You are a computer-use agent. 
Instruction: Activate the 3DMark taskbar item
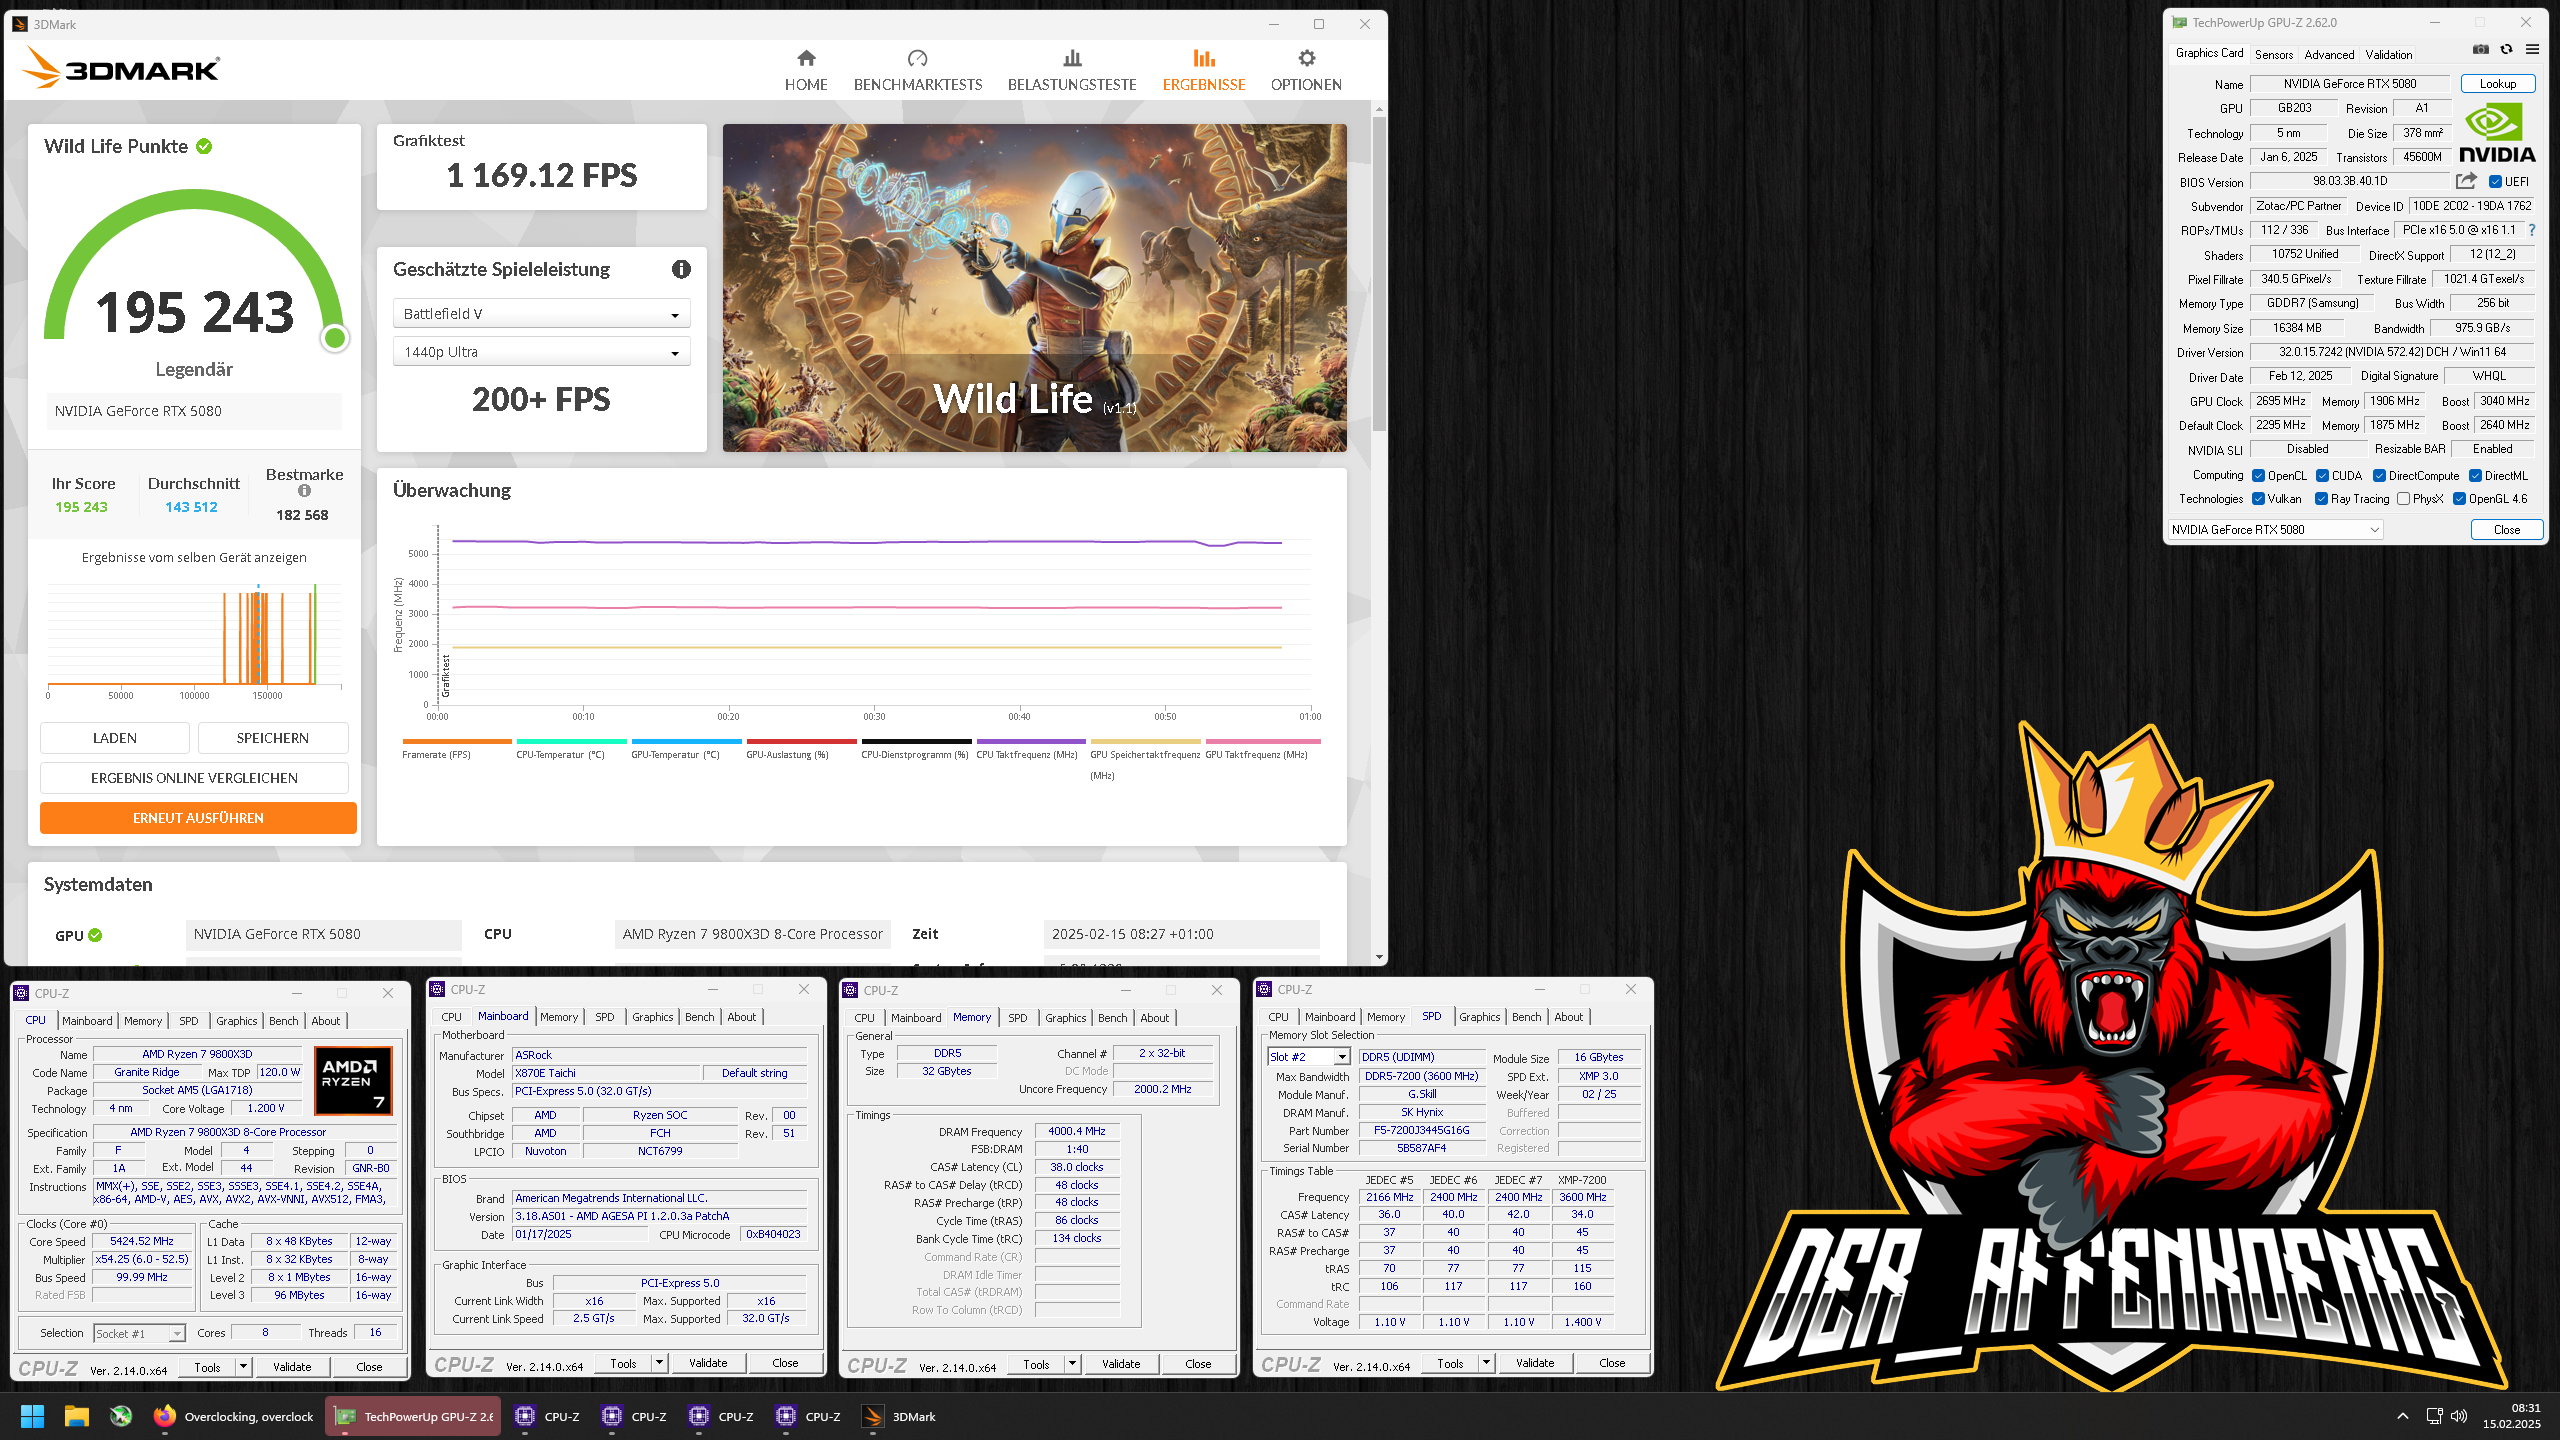click(x=899, y=1416)
